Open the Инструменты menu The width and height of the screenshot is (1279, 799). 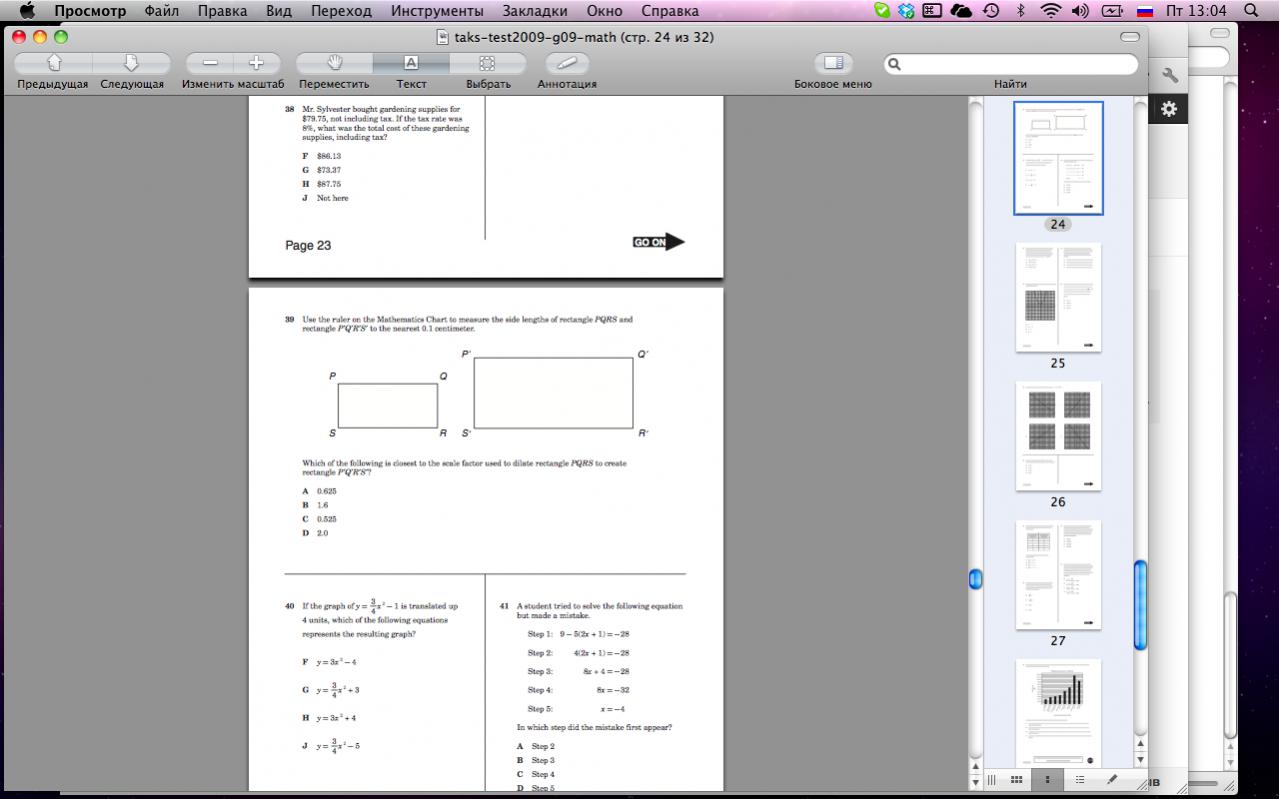(437, 11)
